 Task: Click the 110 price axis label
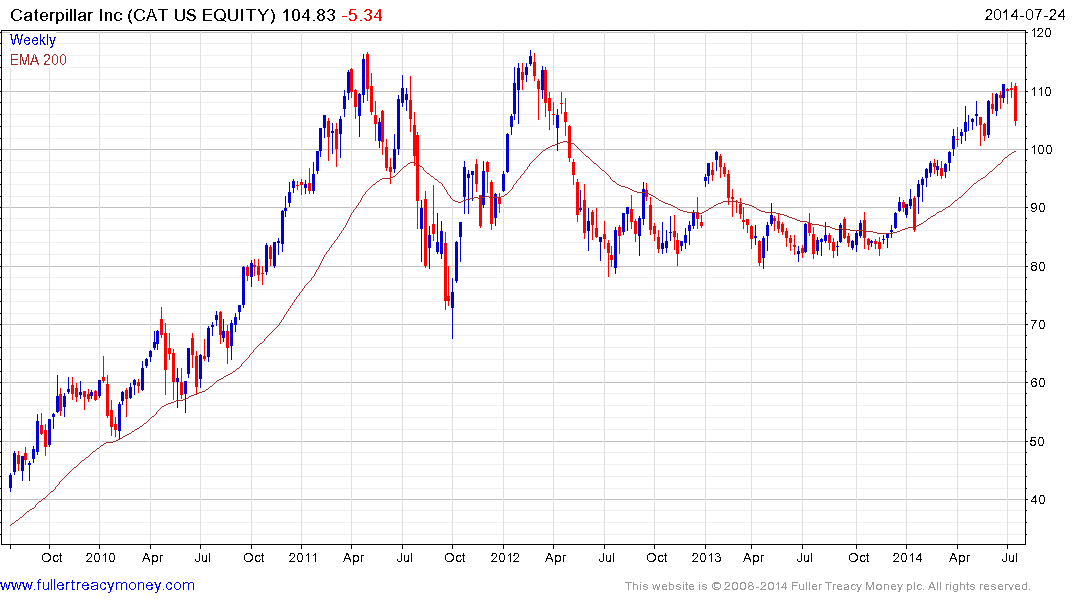(x=1042, y=91)
